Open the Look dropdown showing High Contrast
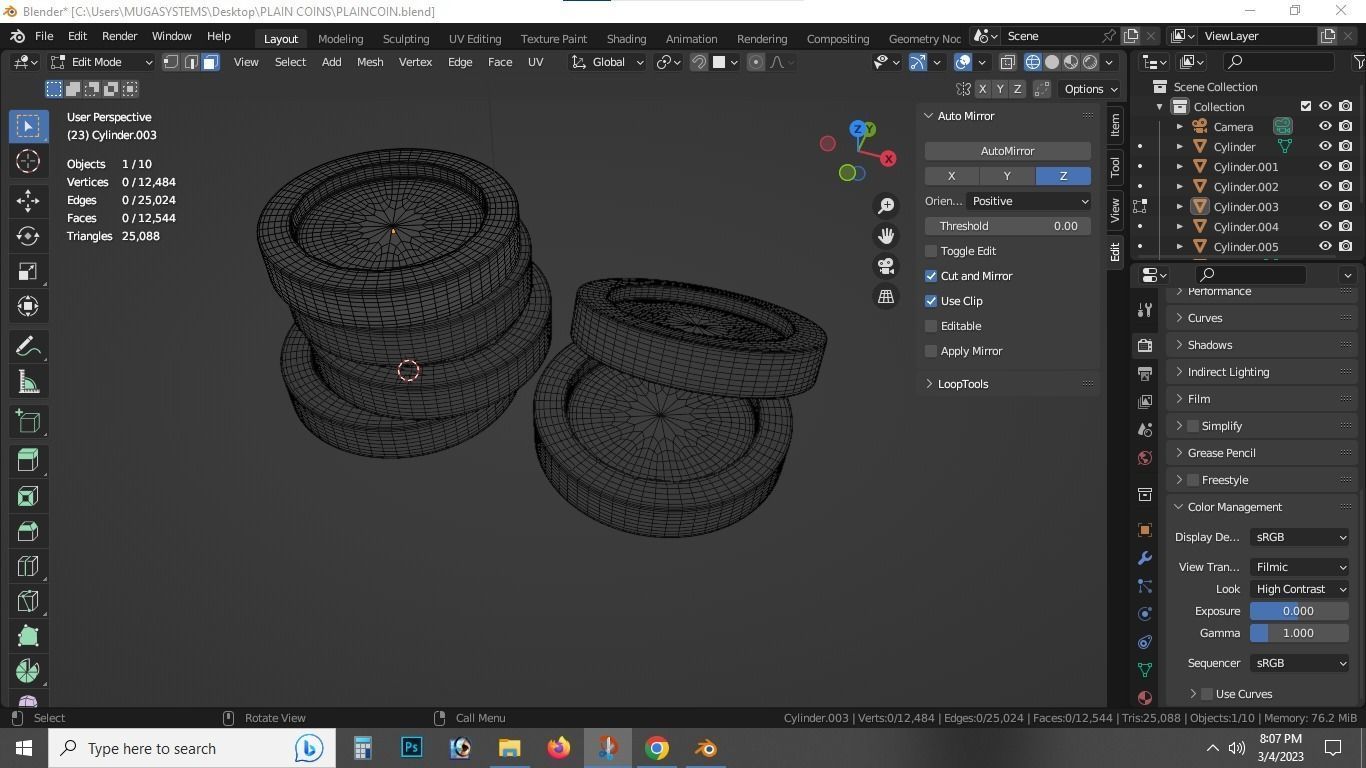The image size is (1366, 768). (x=1297, y=589)
